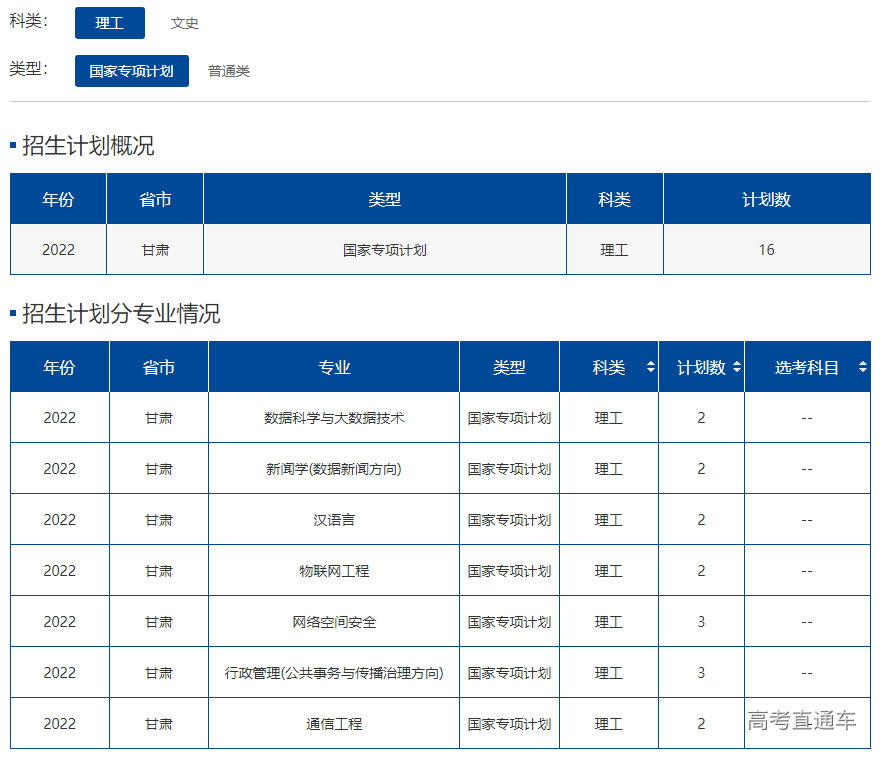Sort the table by 科类 column arrows
Viewport: 885px width, 760px height.
tap(650, 368)
